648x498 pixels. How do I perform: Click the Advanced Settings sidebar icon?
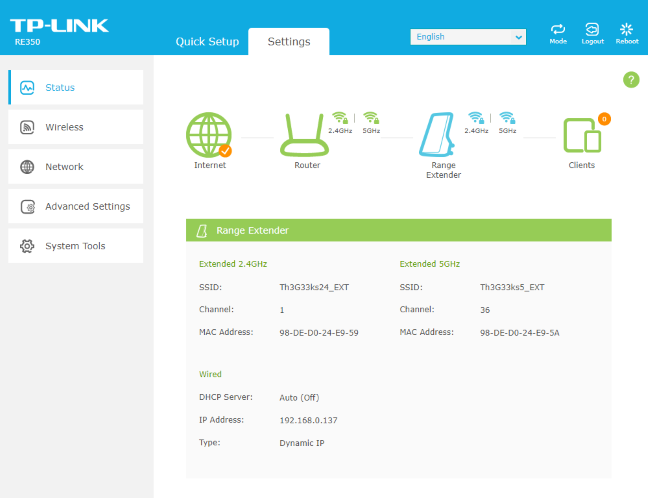pyautogui.click(x=28, y=206)
